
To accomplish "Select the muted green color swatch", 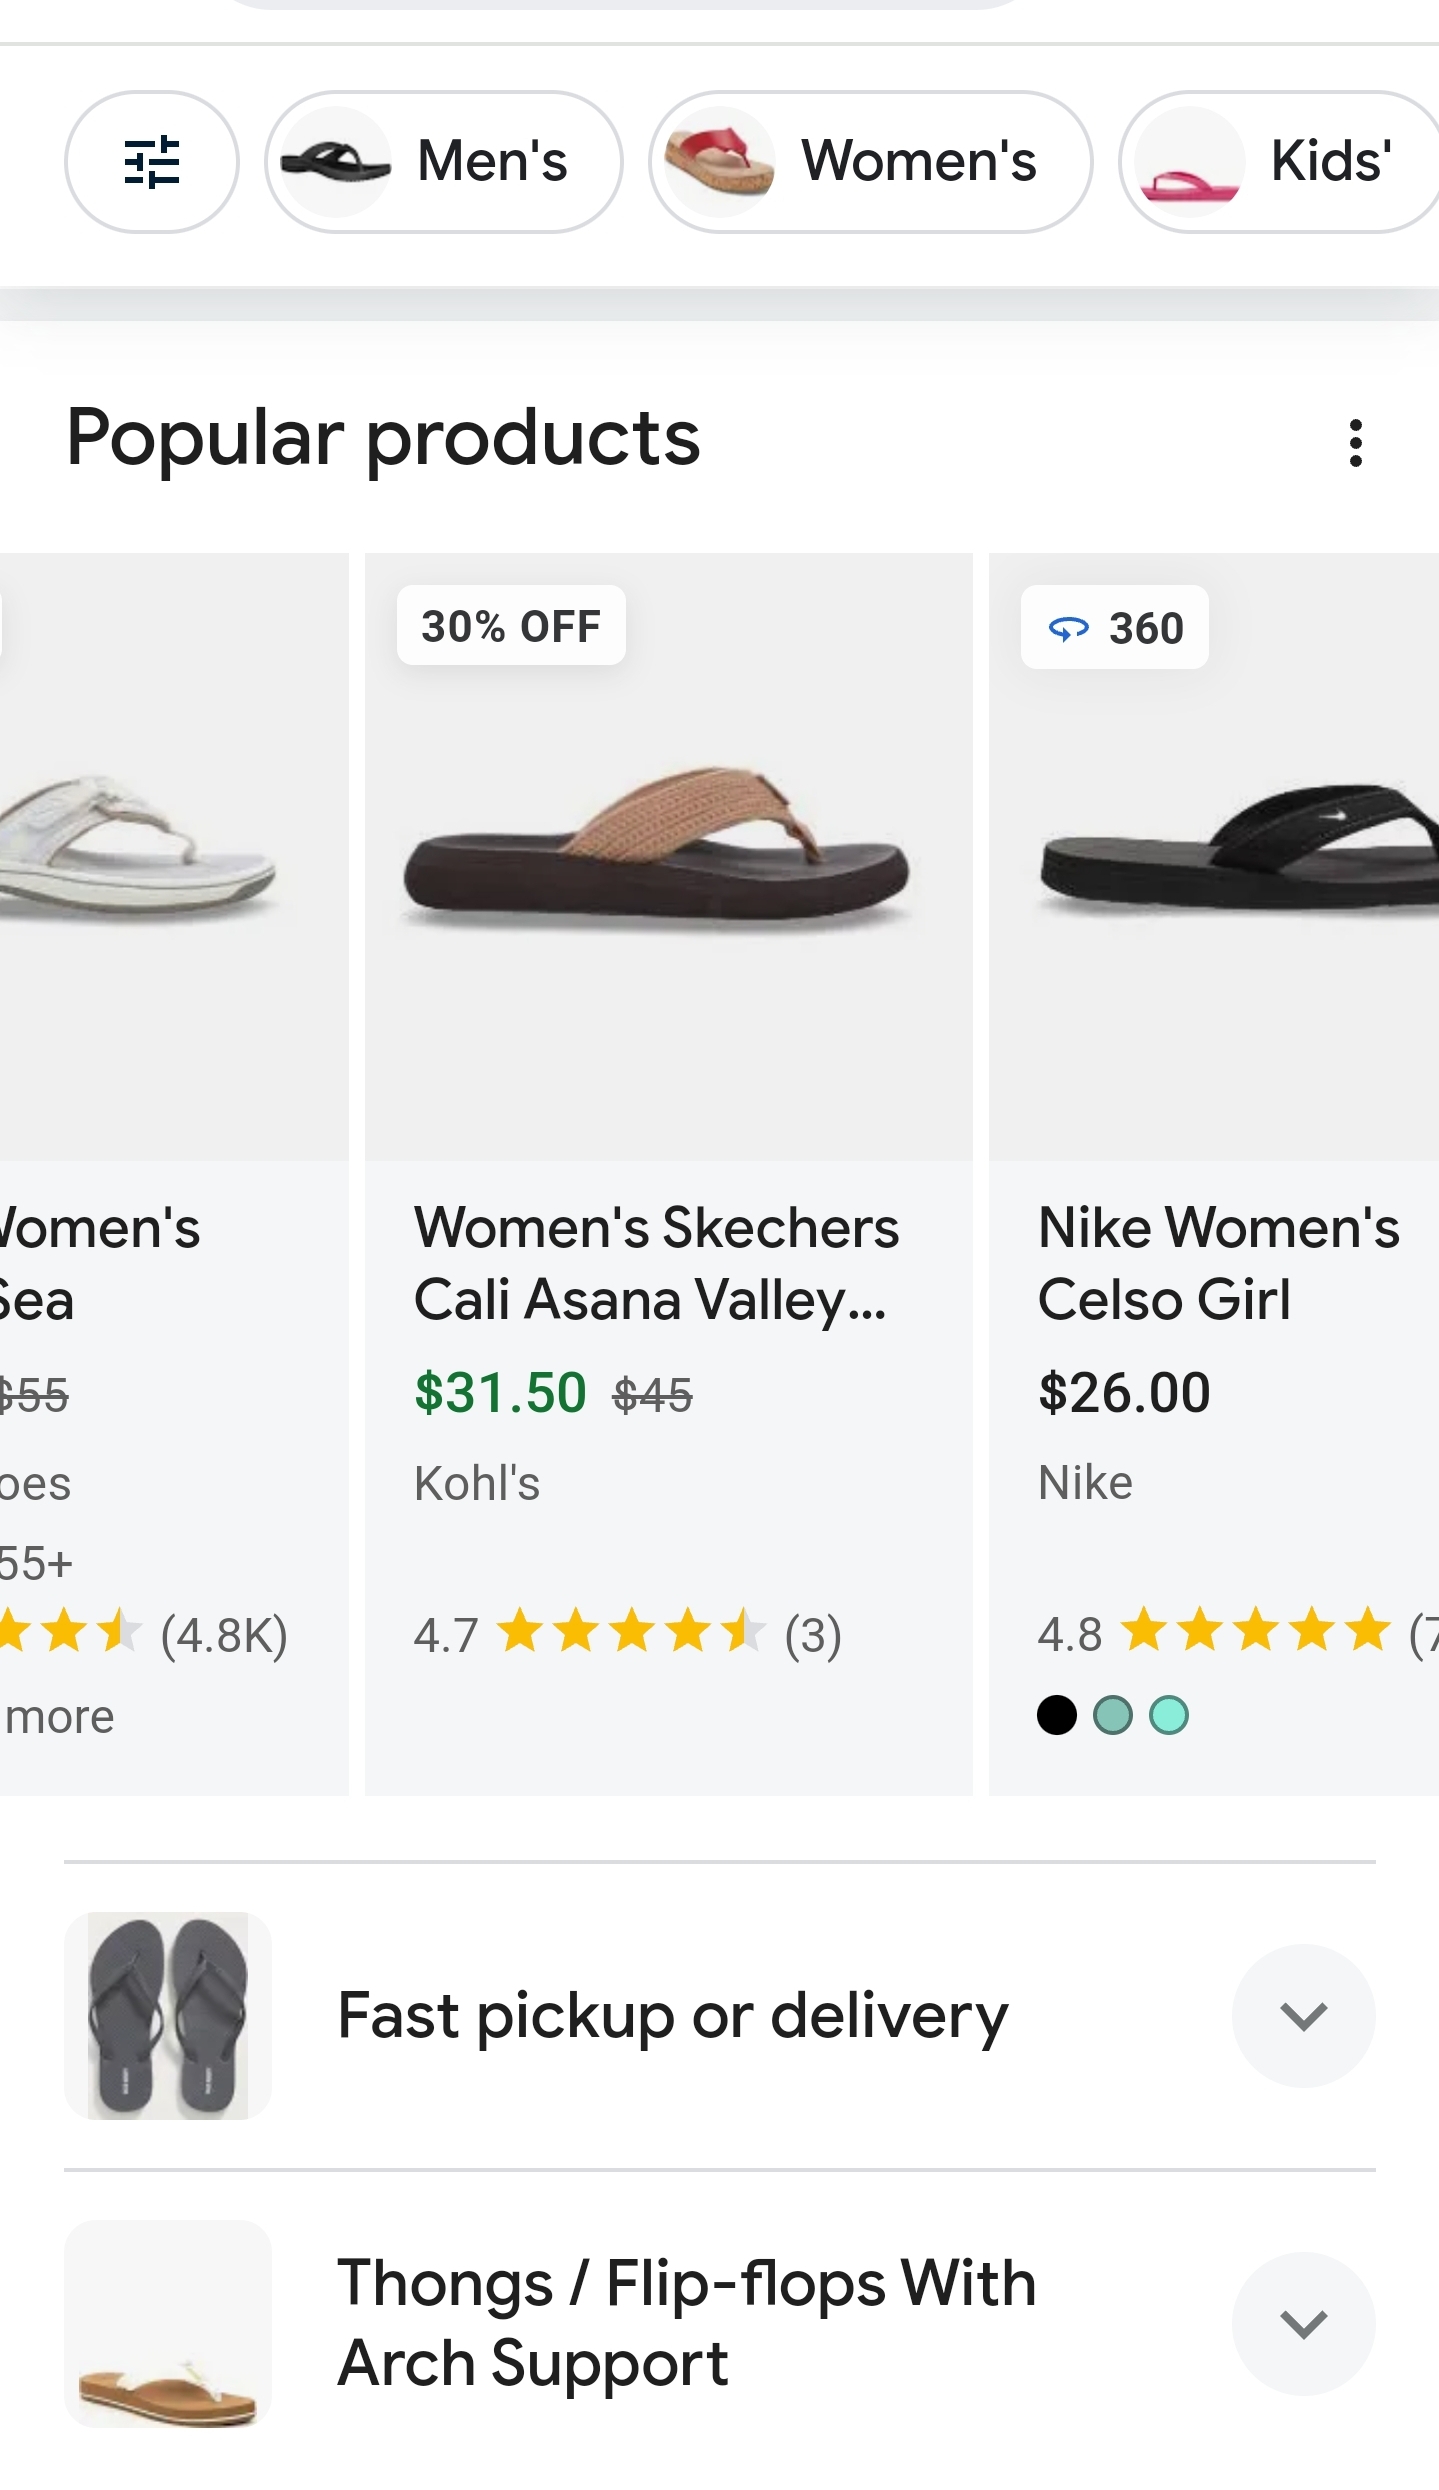I will click(1112, 1715).
